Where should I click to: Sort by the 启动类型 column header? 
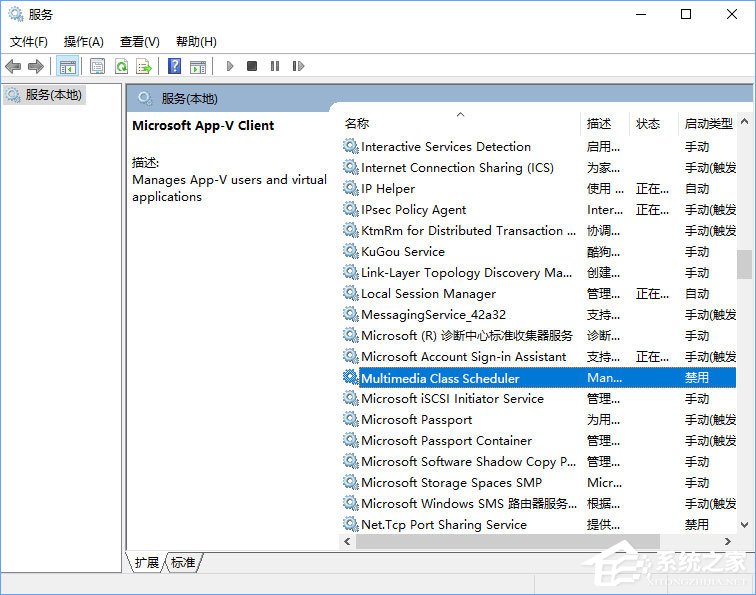pyautogui.click(x=708, y=123)
